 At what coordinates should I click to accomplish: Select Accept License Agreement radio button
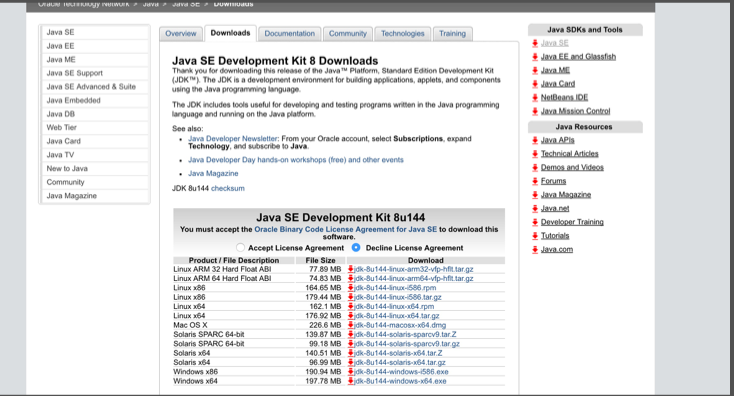point(240,248)
